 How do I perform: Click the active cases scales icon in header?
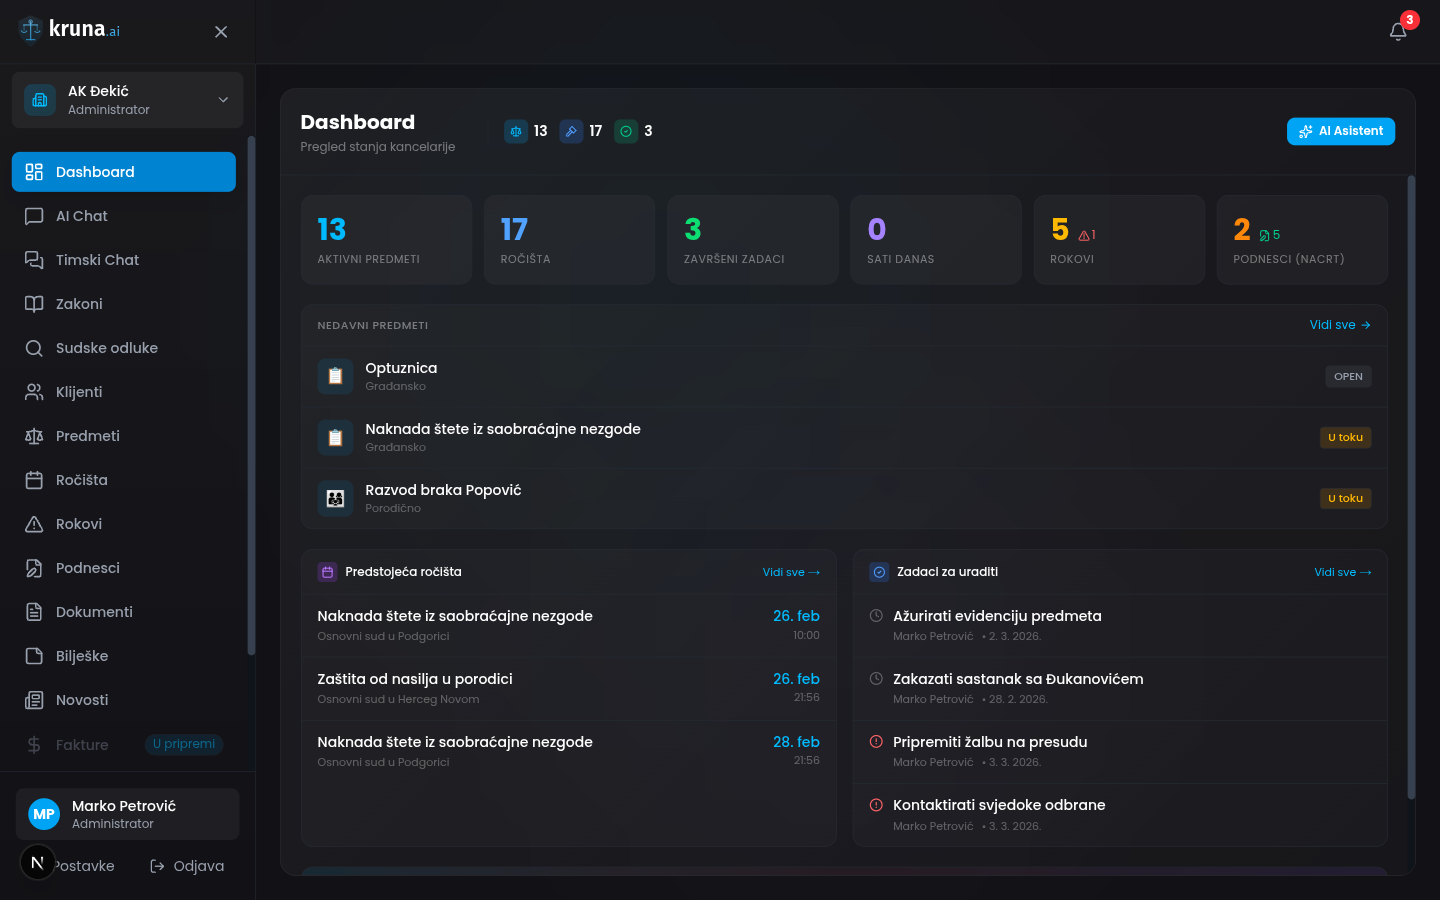coord(516,131)
